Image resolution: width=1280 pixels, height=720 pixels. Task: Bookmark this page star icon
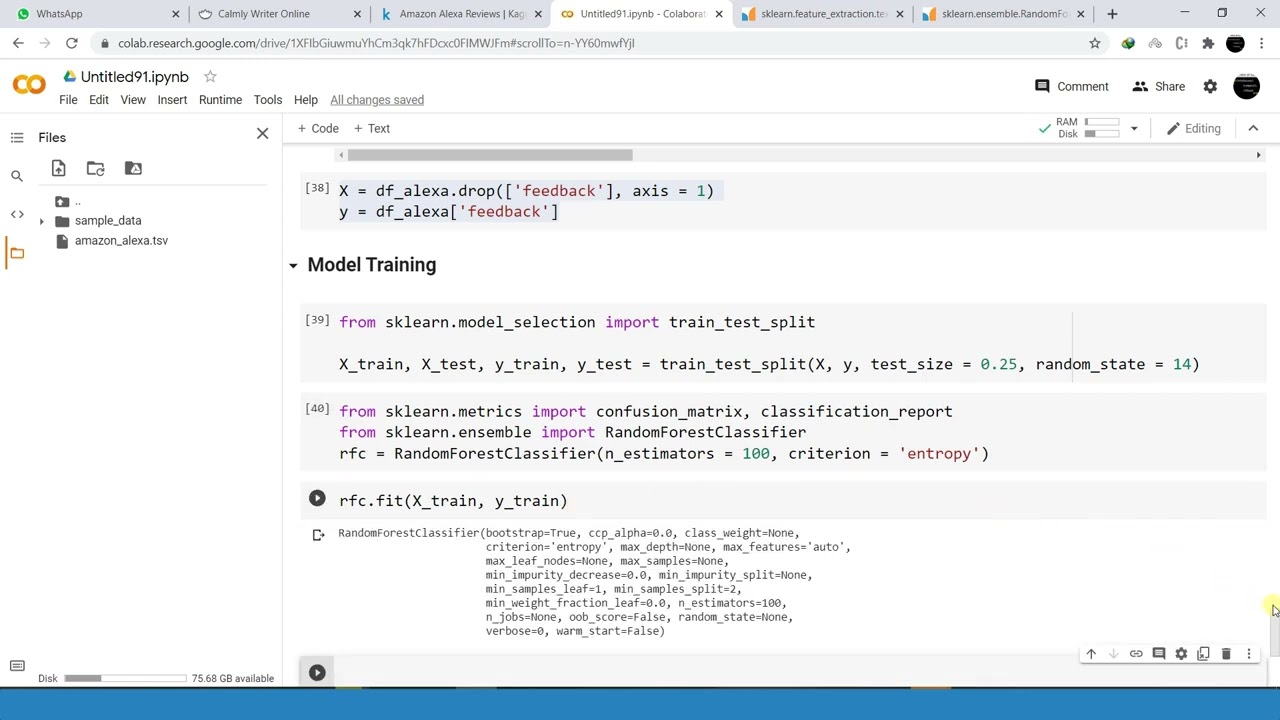[x=1094, y=43]
